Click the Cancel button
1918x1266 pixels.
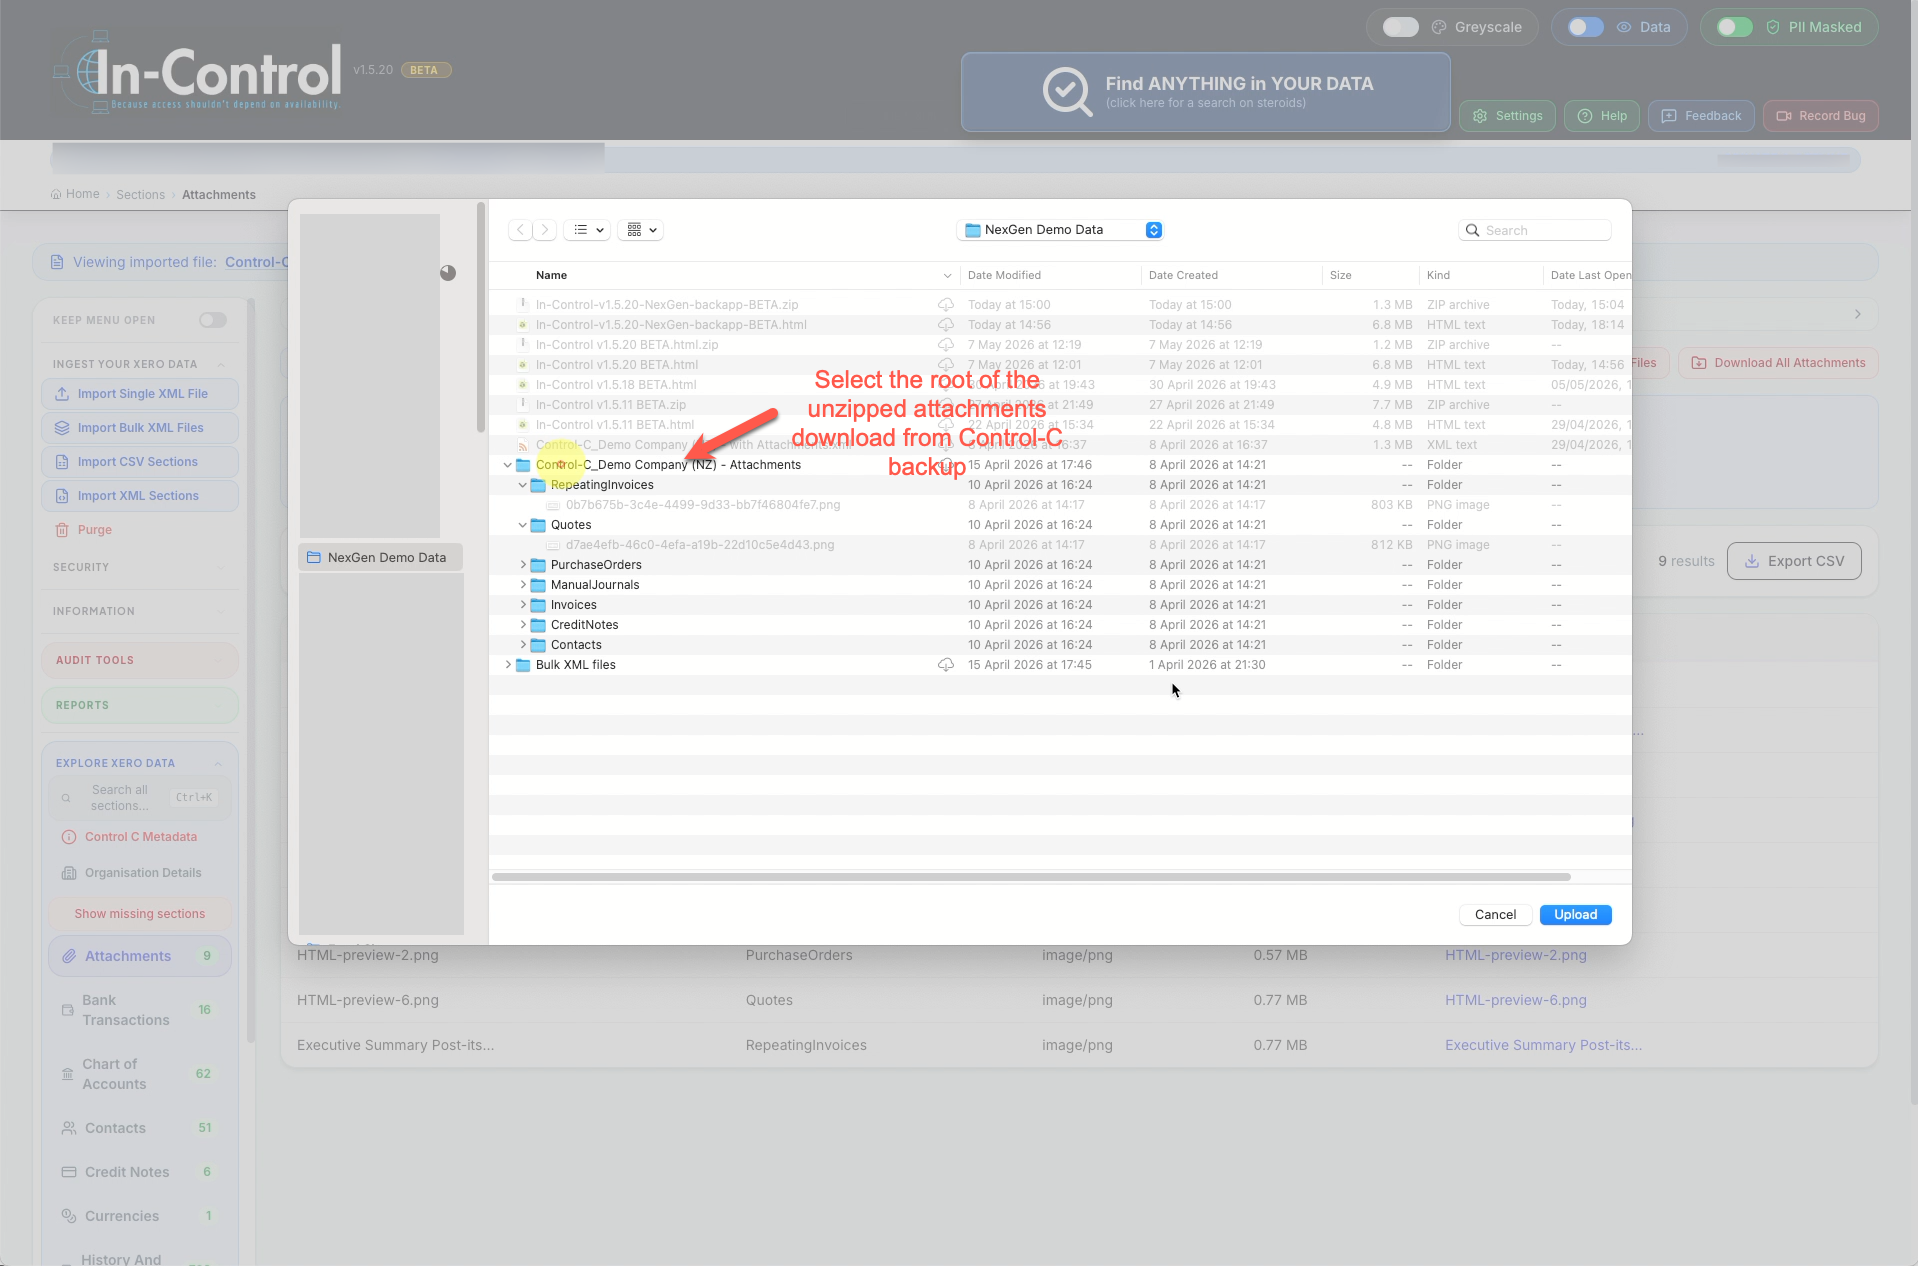point(1495,915)
